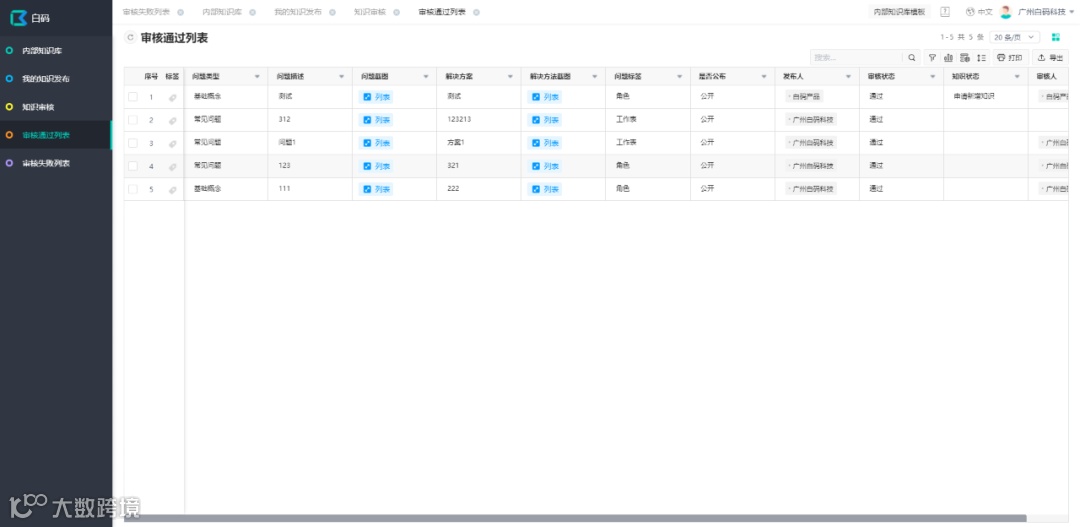Open 内部知识库 in the sidebar

(56, 51)
